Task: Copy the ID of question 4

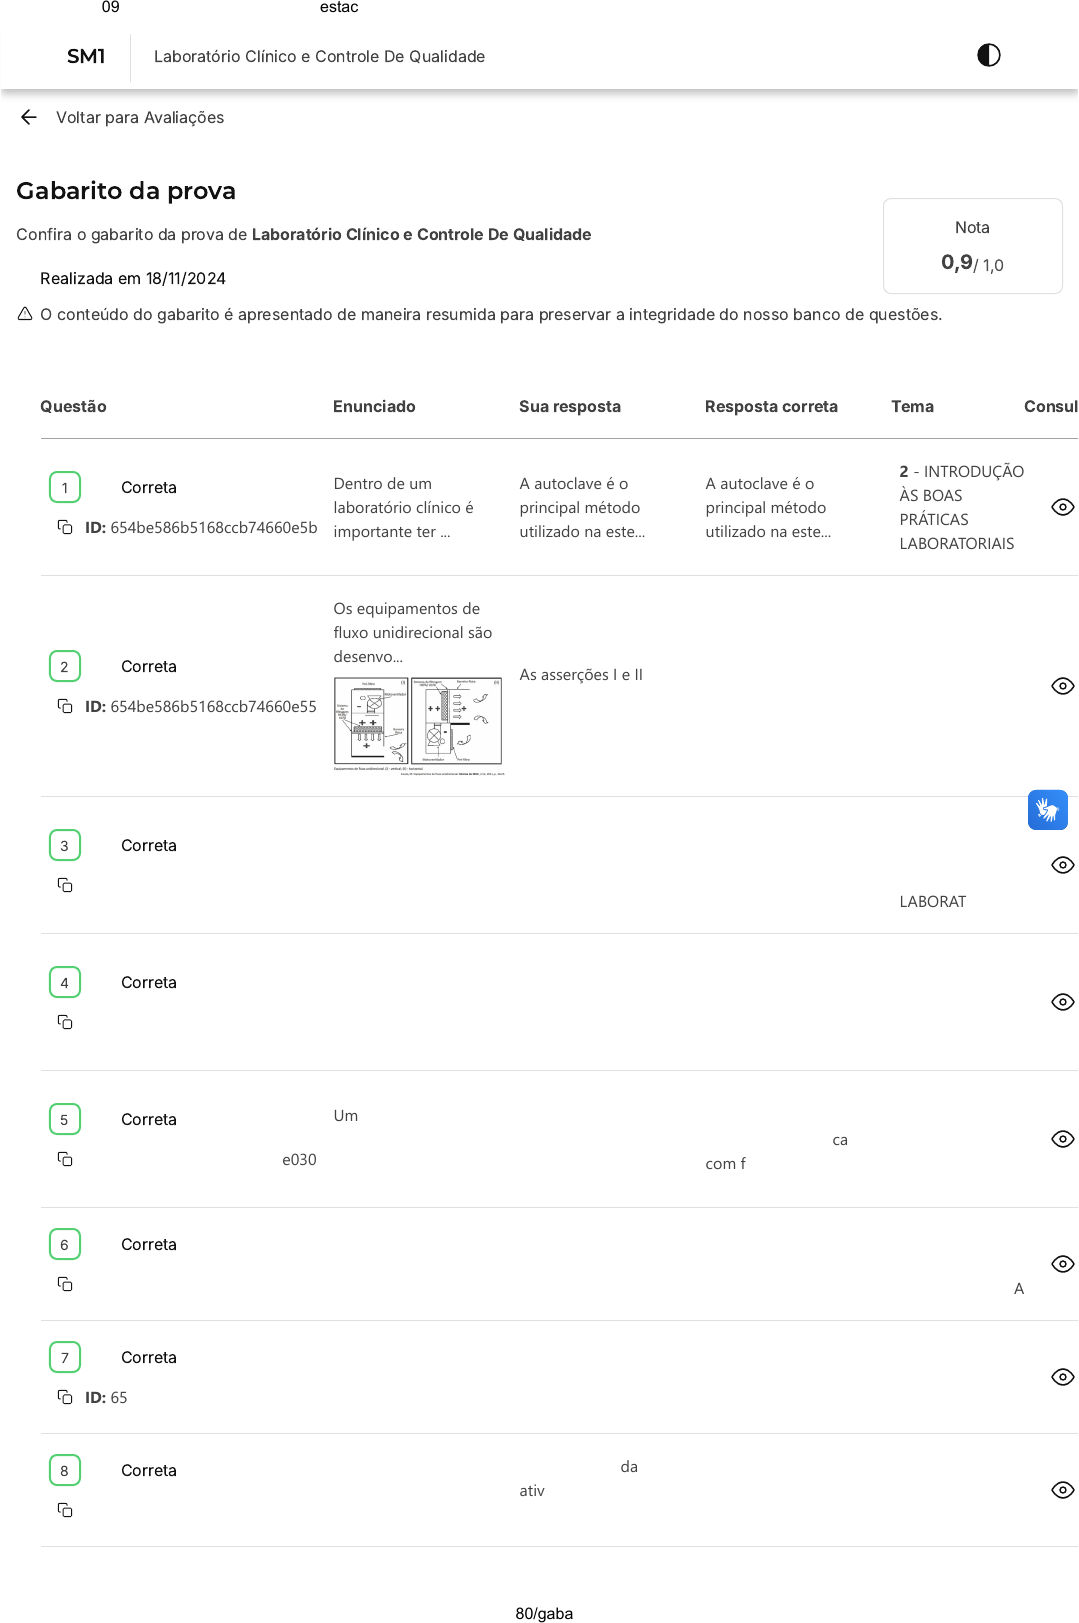Action: click(x=65, y=1022)
